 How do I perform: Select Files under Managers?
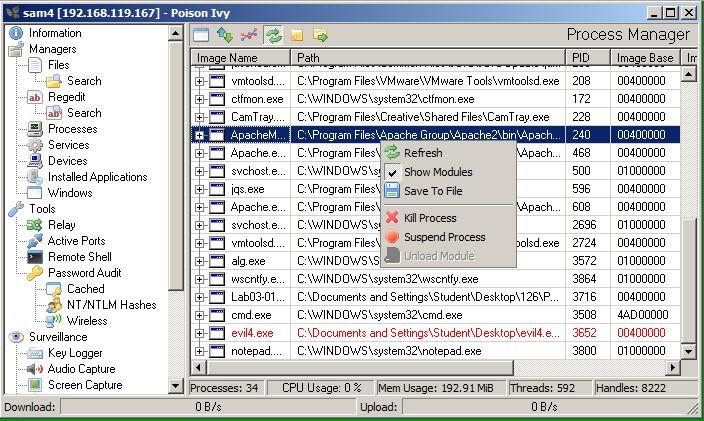[x=59, y=65]
